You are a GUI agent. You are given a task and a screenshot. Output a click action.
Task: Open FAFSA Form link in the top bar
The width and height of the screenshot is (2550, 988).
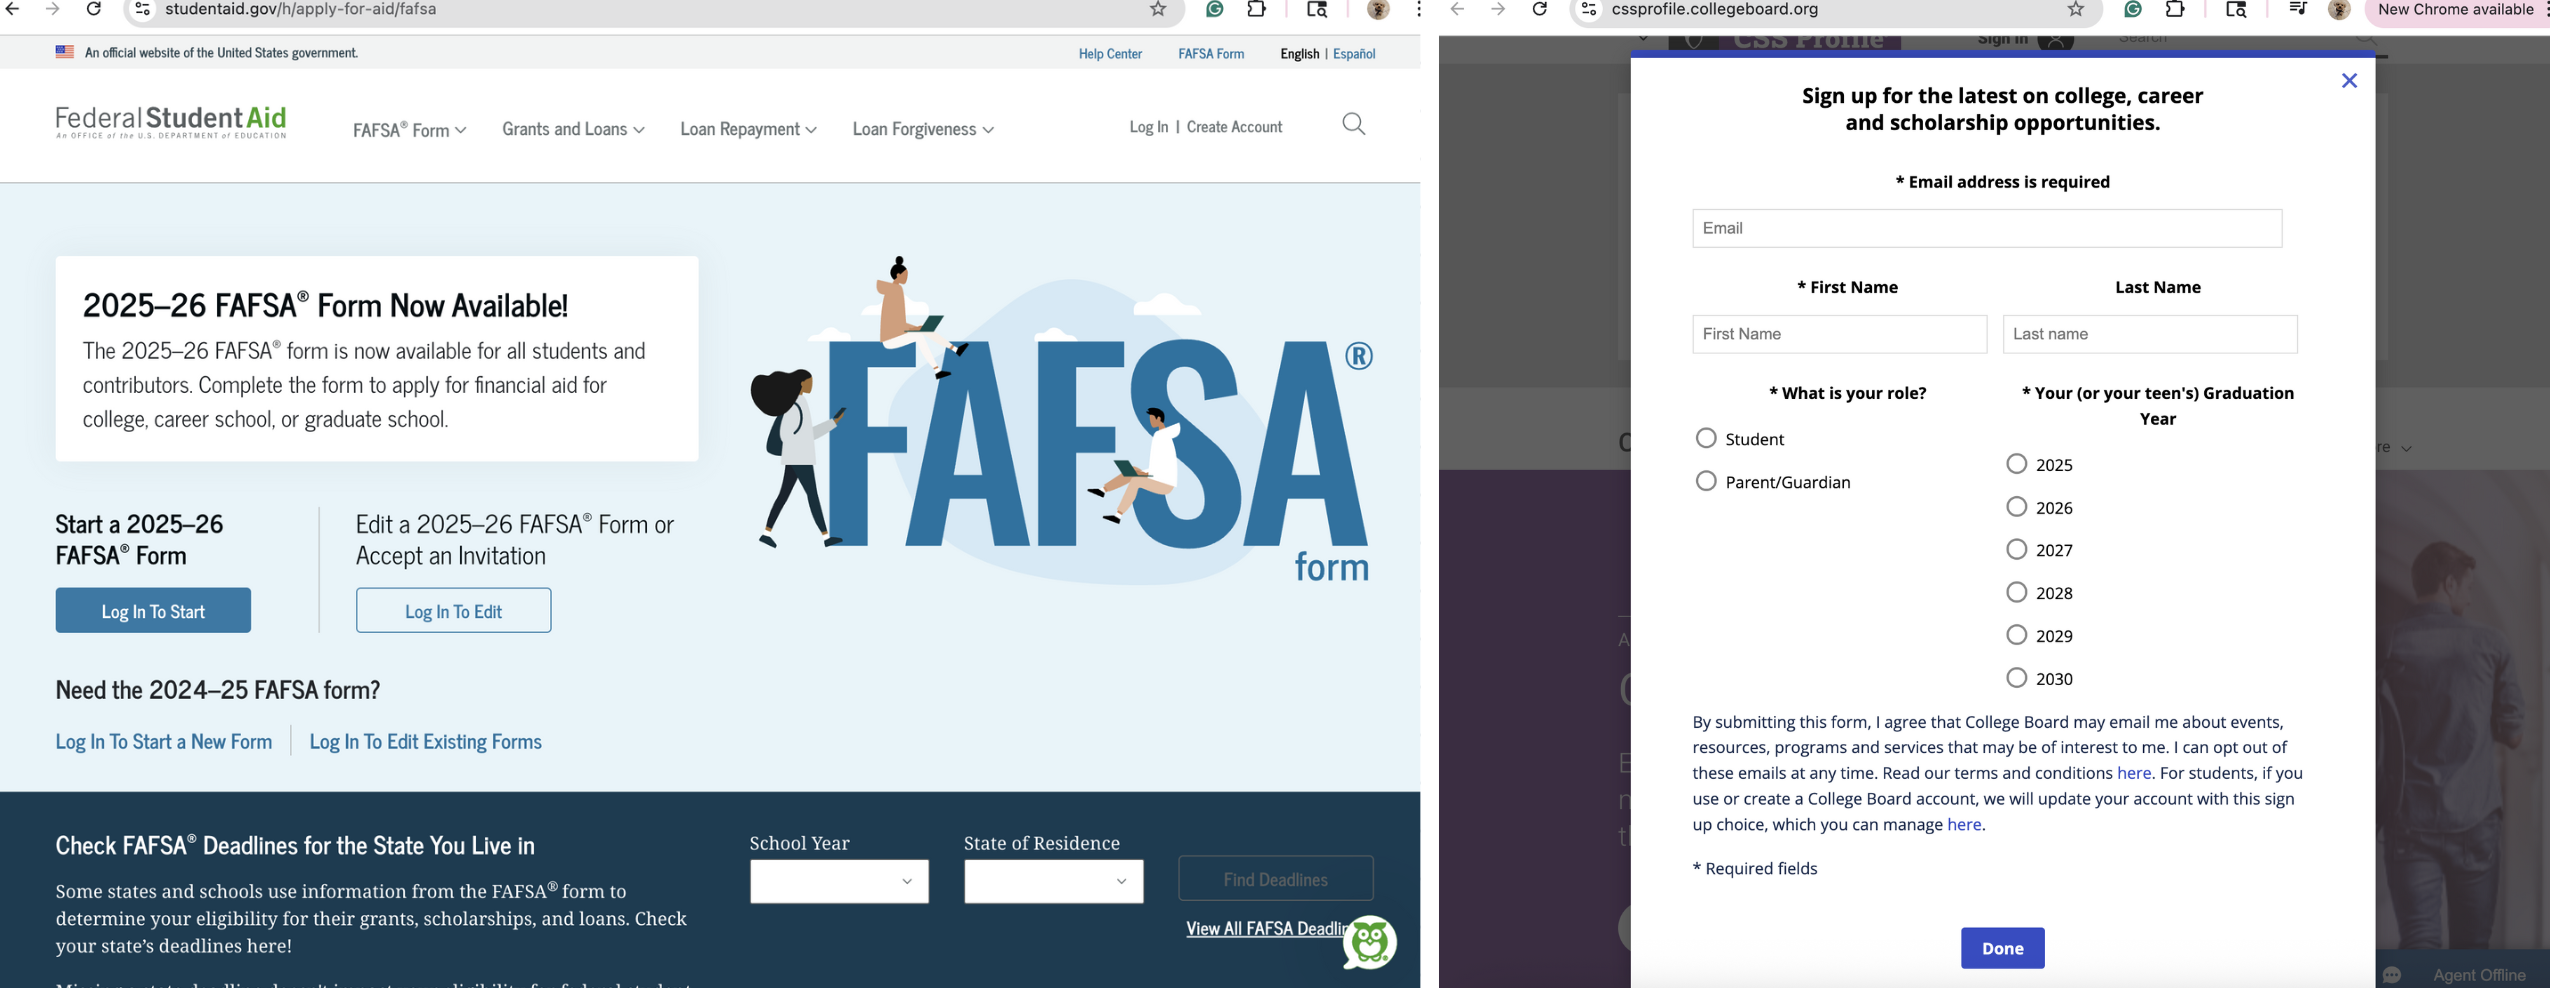click(1211, 54)
